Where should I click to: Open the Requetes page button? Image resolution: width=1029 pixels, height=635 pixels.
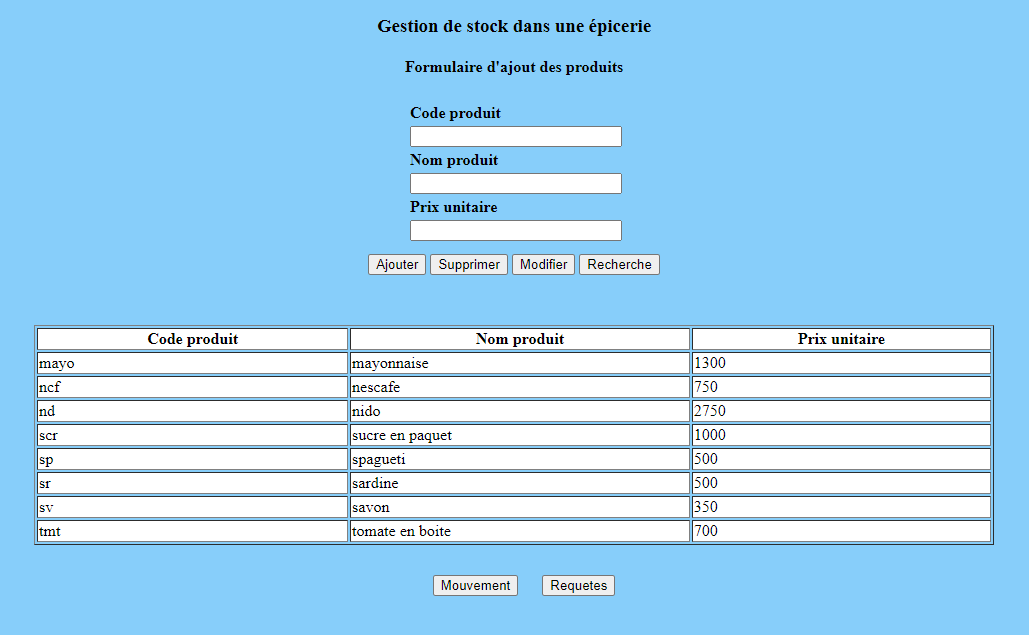coord(578,586)
